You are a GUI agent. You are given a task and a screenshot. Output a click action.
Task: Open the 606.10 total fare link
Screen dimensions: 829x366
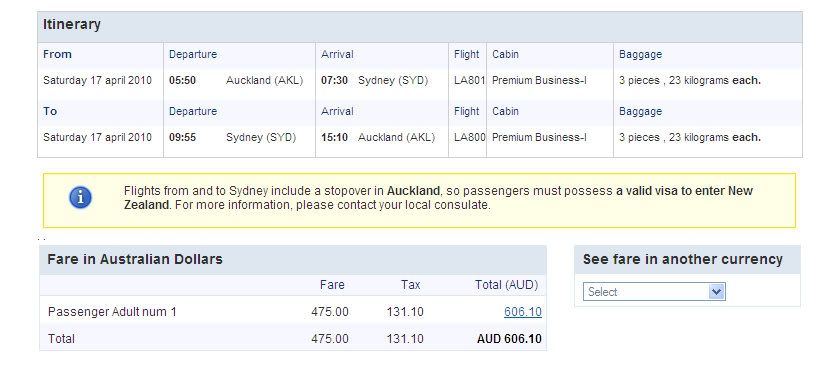pyautogui.click(x=523, y=312)
